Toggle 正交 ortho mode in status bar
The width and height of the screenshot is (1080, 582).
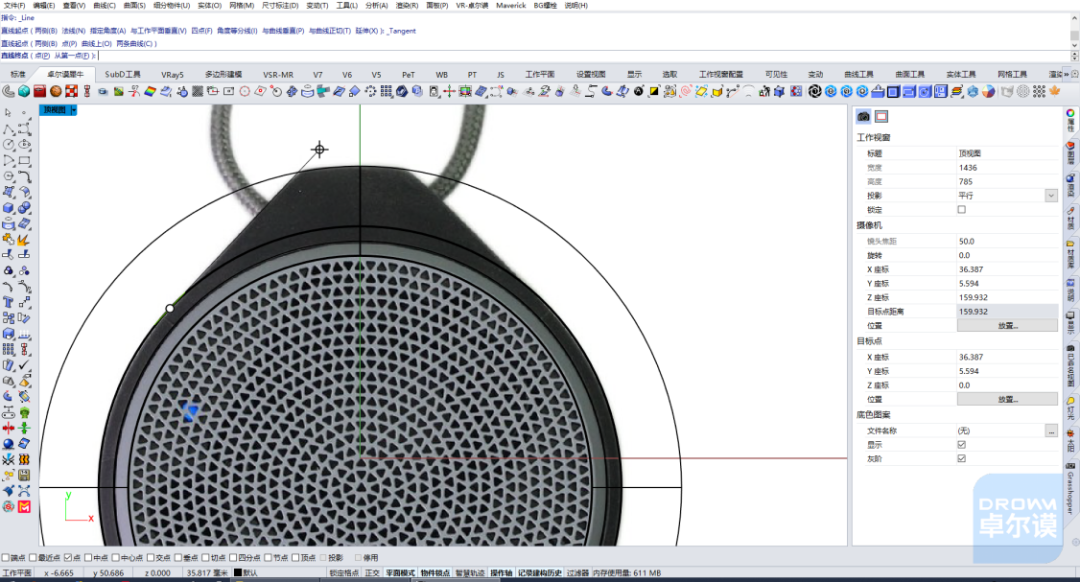(x=372, y=572)
